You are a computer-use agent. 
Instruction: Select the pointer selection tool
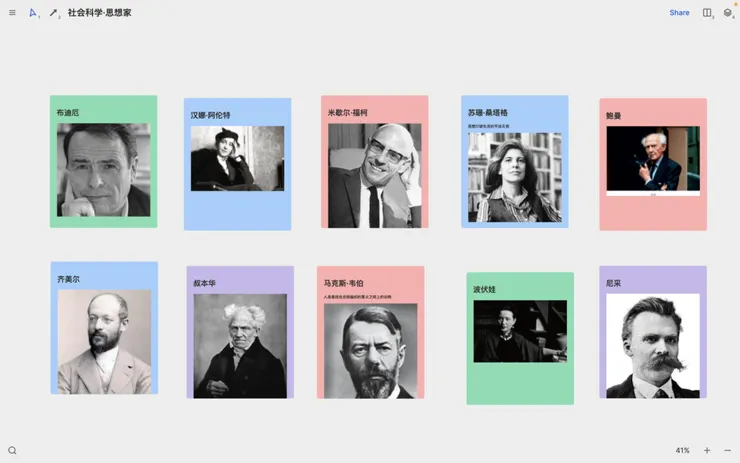(x=33, y=13)
